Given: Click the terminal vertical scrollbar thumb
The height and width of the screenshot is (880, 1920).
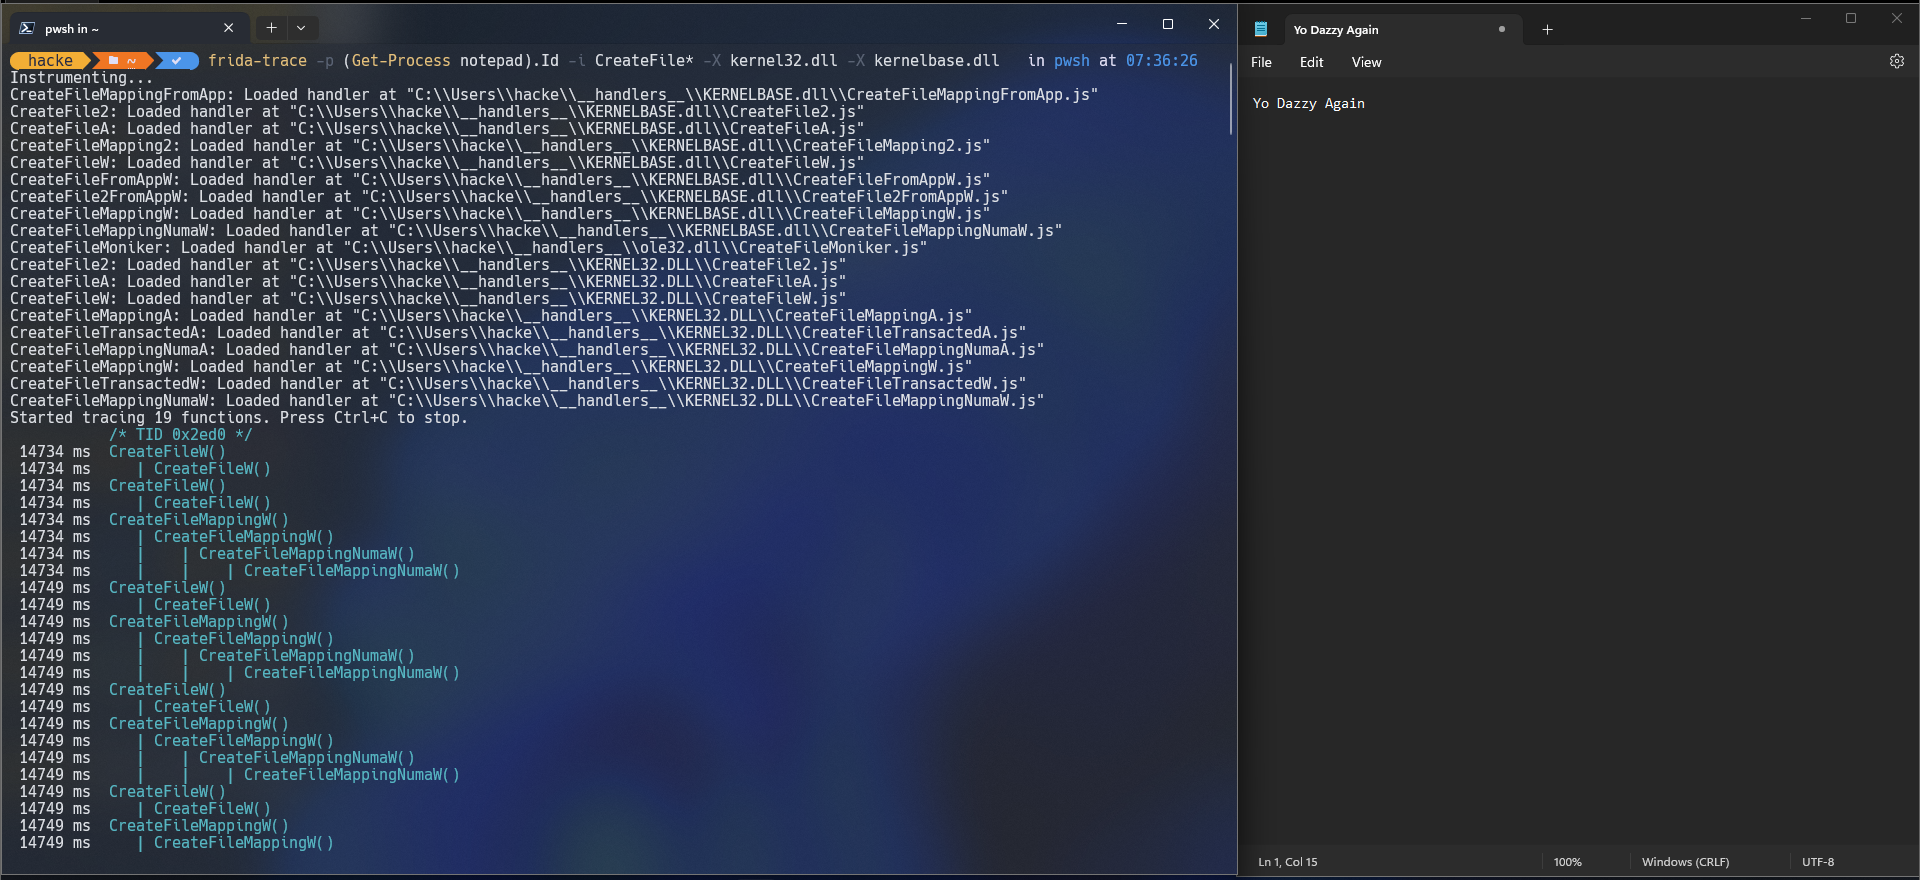Looking at the screenshot, I should [x=1231, y=98].
